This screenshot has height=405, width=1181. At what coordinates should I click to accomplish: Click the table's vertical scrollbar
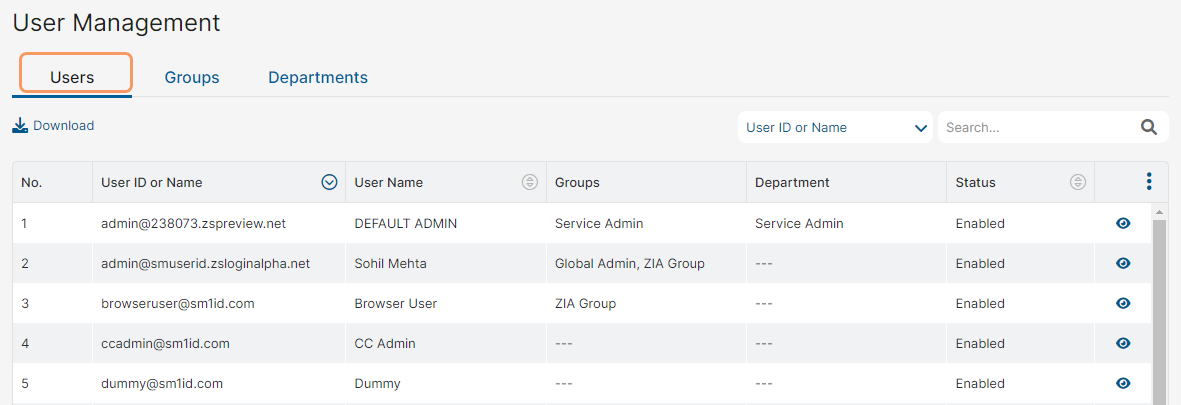pyautogui.click(x=1159, y=310)
